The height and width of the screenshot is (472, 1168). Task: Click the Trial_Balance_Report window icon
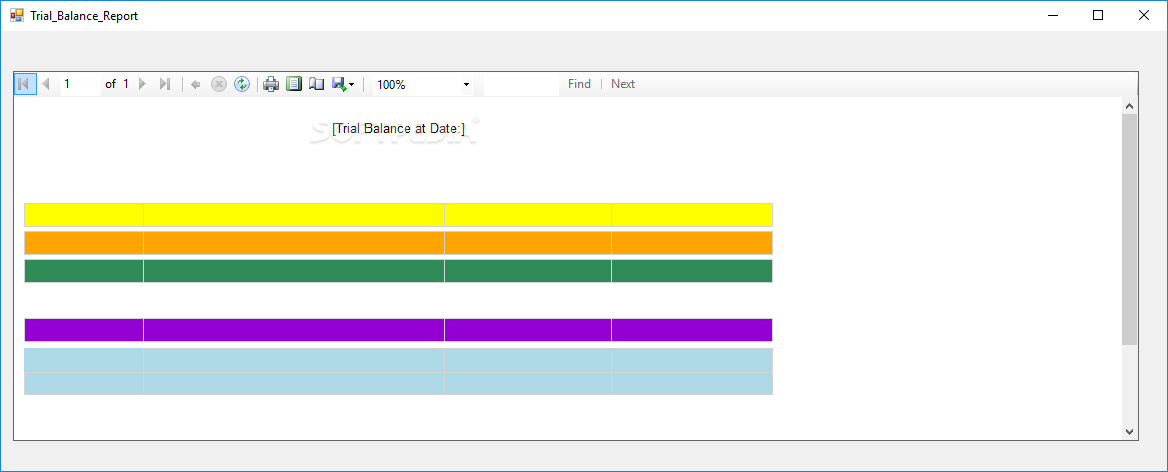[x=16, y=15]
